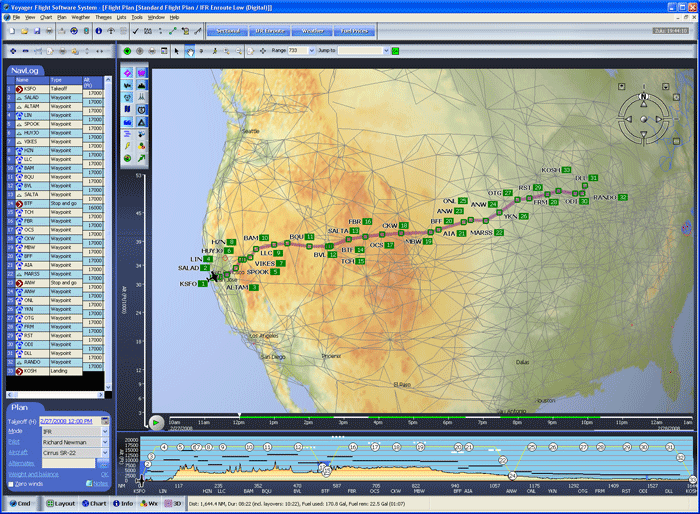This screenshot has height=514, width=700.
Task: Open the Mode IFR dropdown
Action: click(105, 431)
